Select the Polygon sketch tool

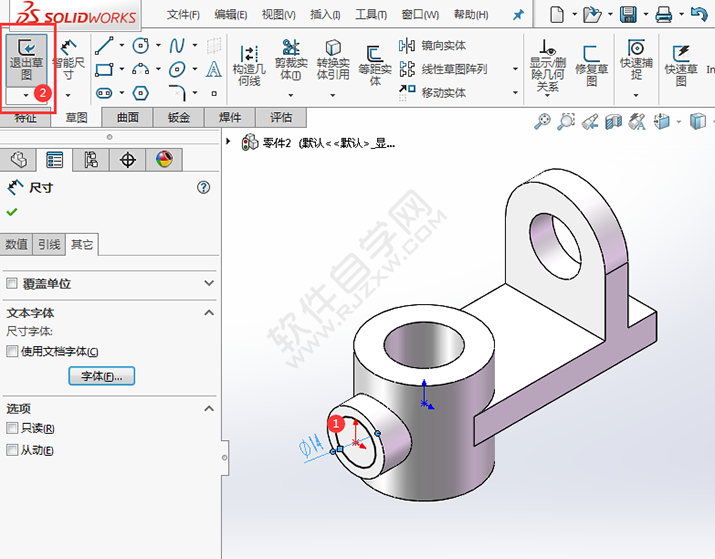[x=140, y=93]
